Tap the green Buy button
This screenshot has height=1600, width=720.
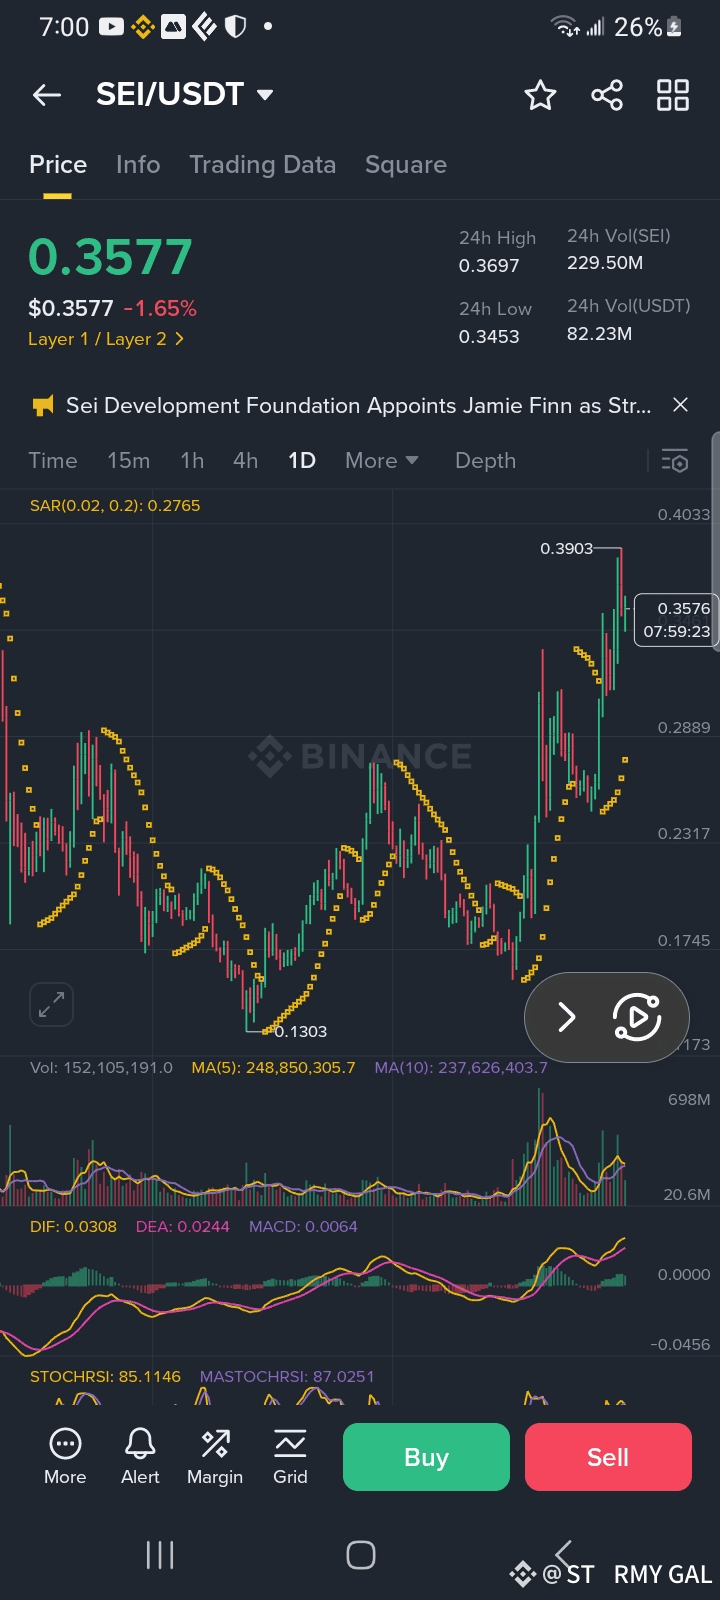[426, 1457]
